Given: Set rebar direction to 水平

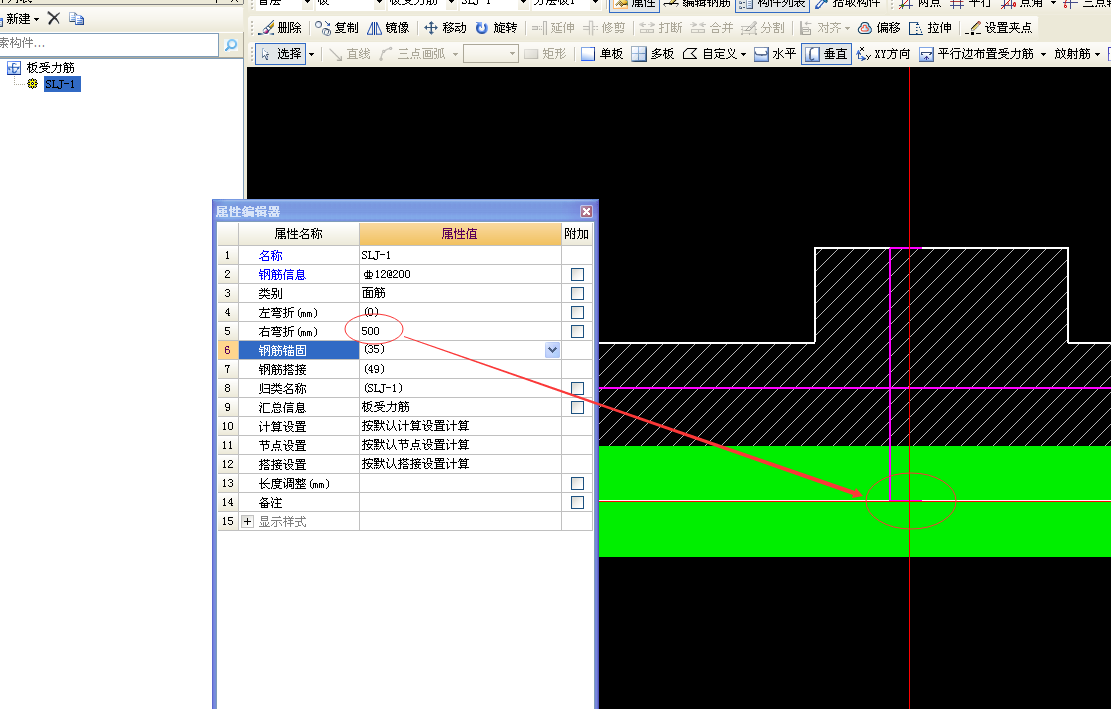Looking at the screenshot, I should tap(775, 54).
